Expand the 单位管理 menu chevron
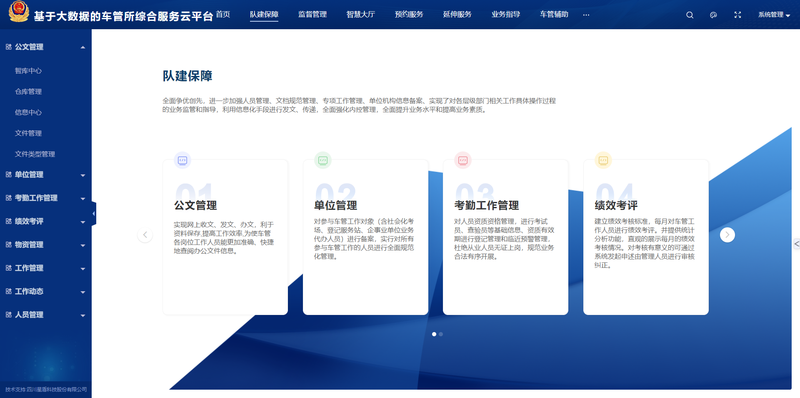 [83, 175]
